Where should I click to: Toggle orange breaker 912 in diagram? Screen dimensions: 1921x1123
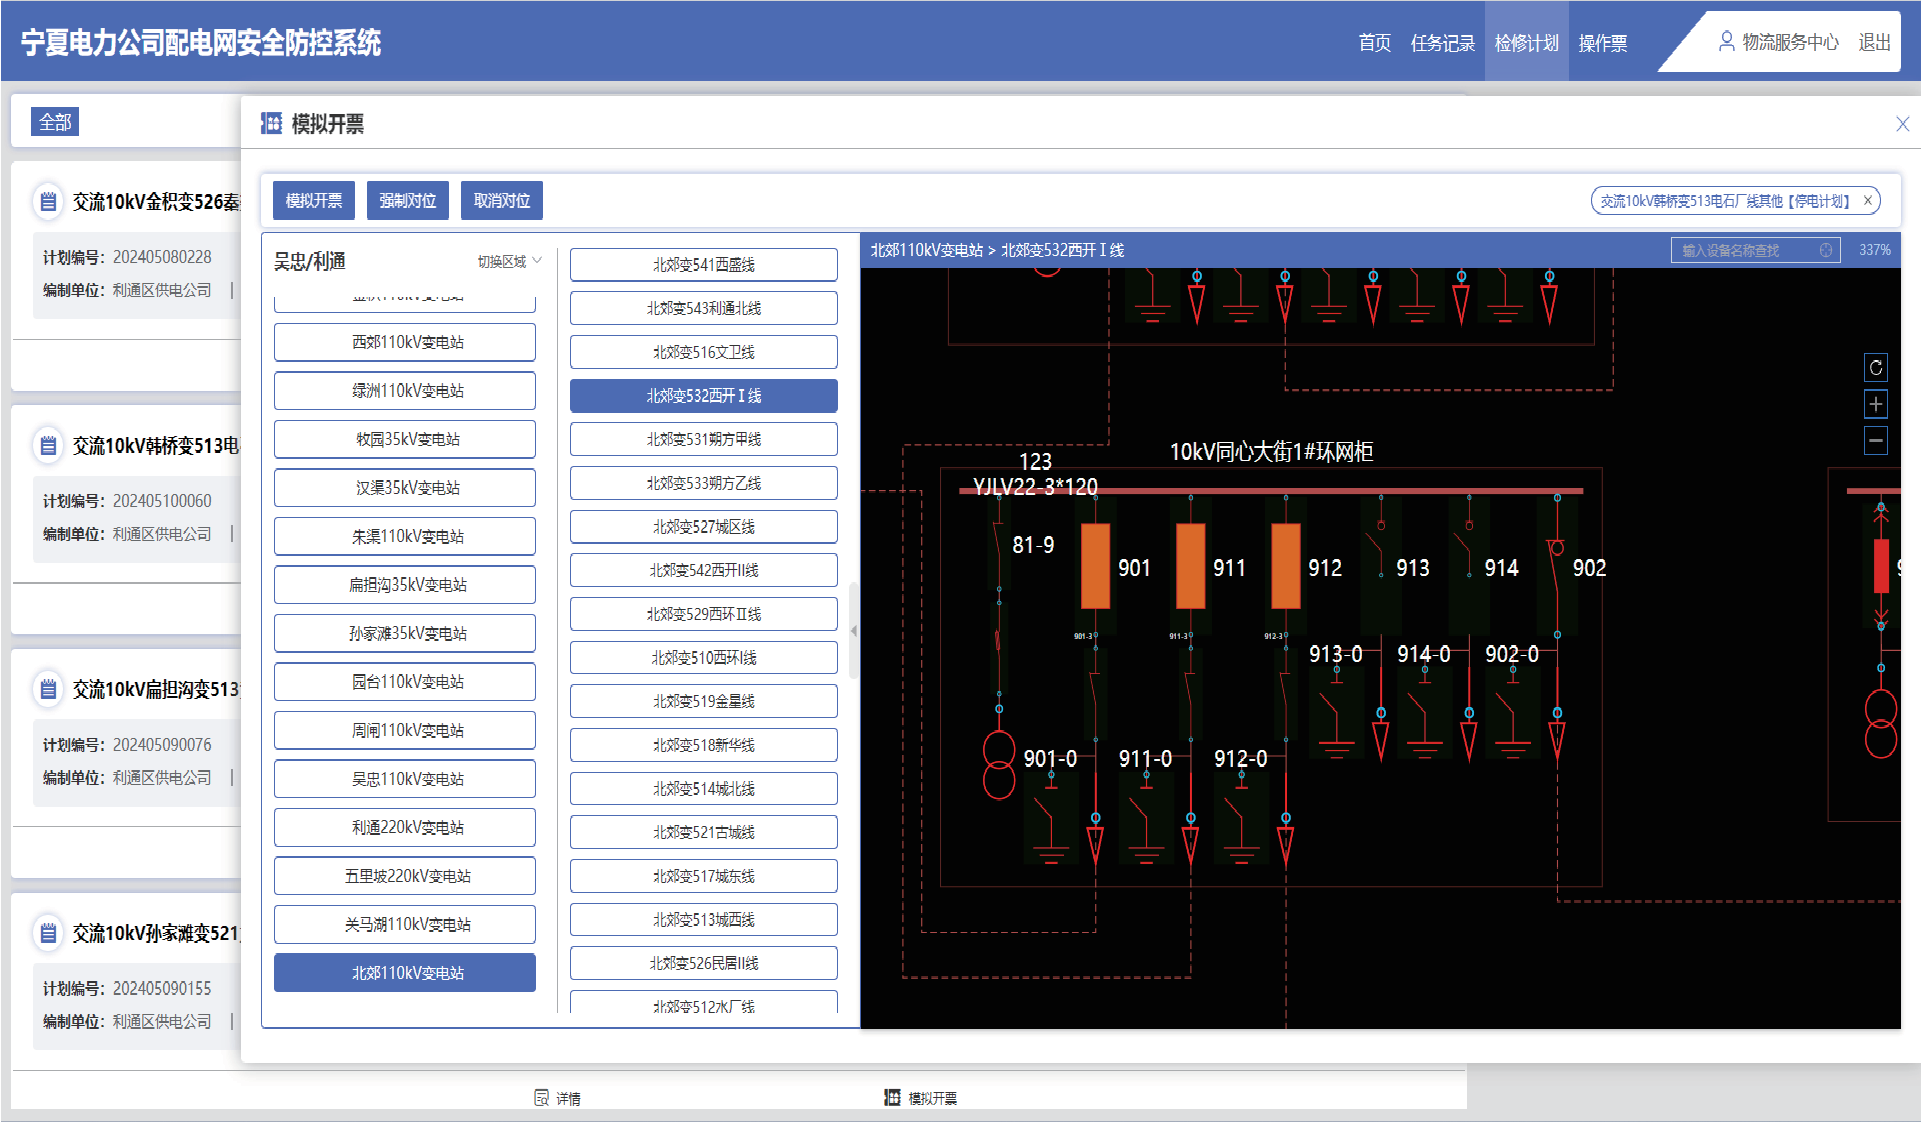click(x=1286, y=566)
